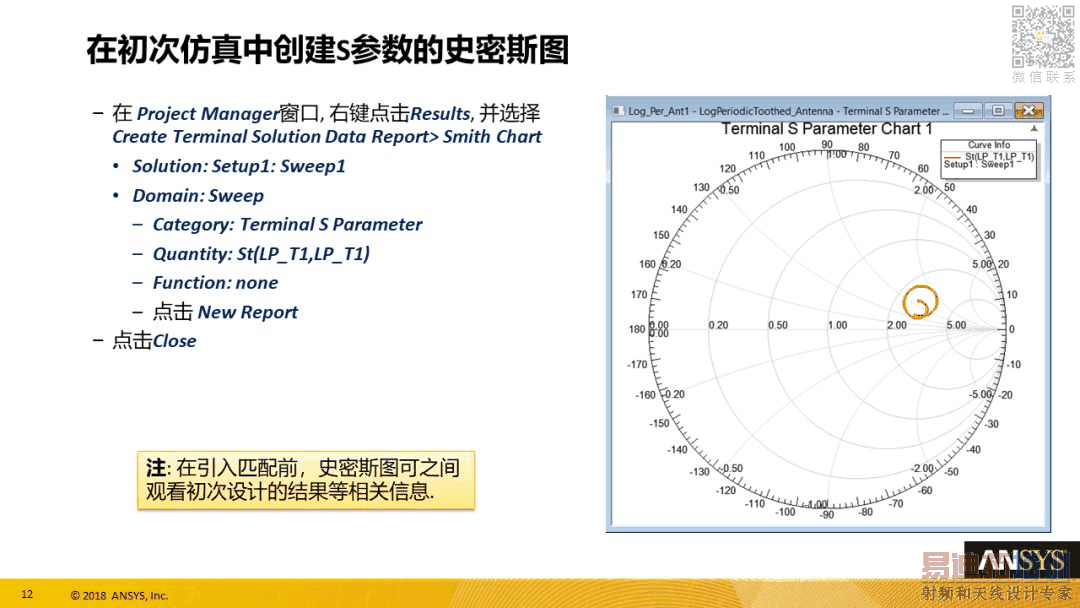Viewport: 1080px width, 608px height.
Task: Click the slide heading about creating the S-parameter Smith chart
Action: coord(327,50)
